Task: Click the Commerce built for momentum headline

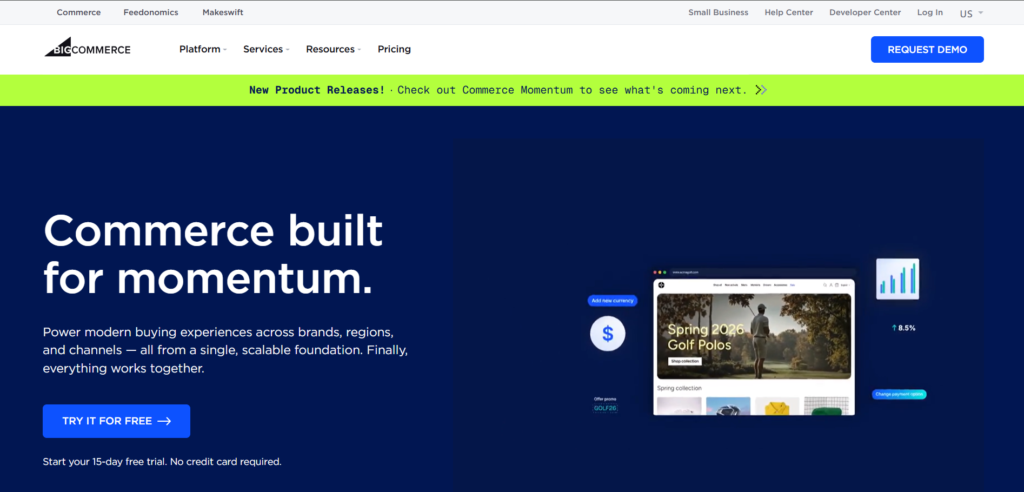Action: (x=213, y=254)
